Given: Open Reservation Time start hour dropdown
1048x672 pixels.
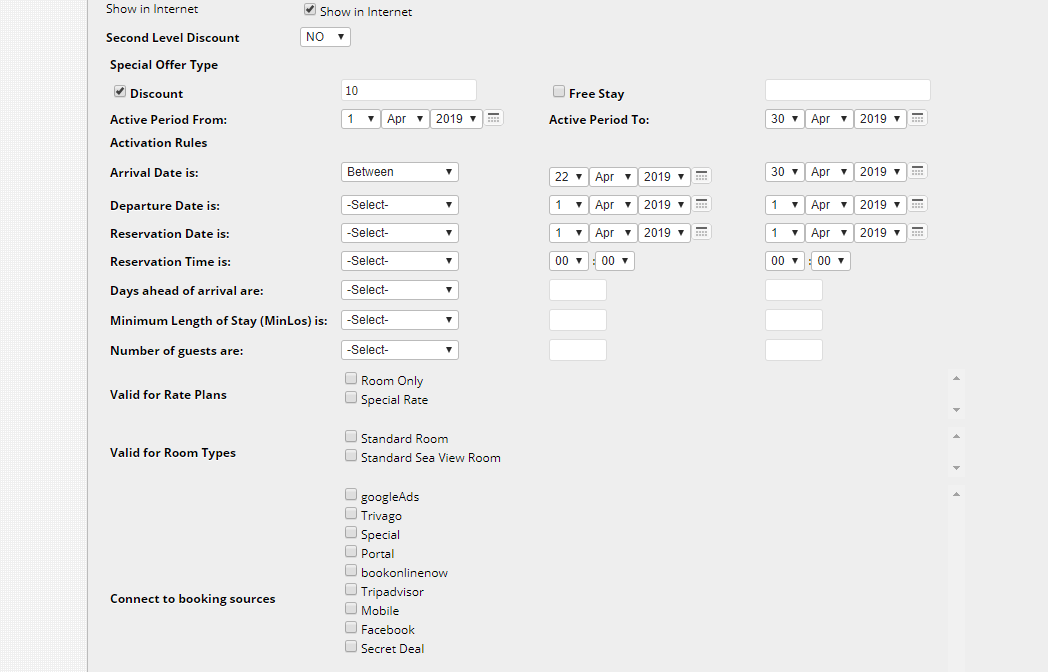Looking at the screenshot, I should tap(568, 261).
